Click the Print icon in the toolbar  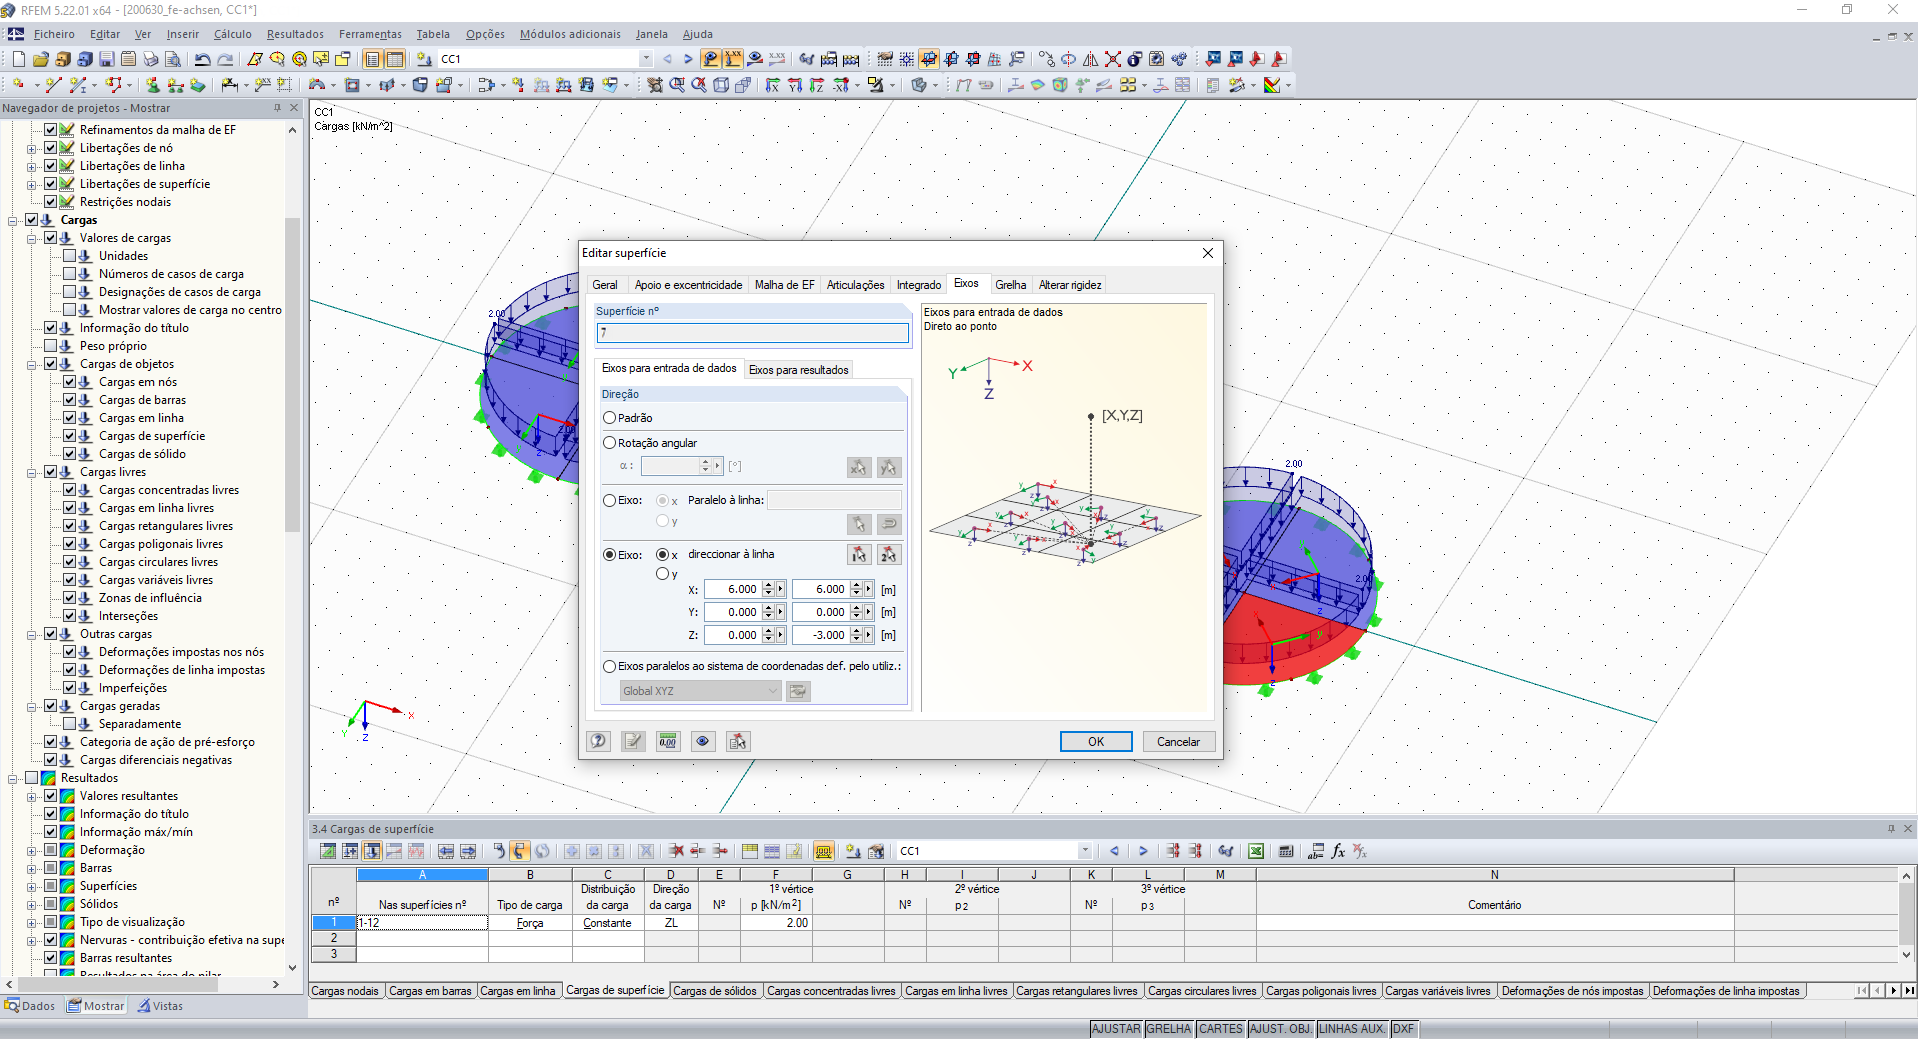[150, 59]
